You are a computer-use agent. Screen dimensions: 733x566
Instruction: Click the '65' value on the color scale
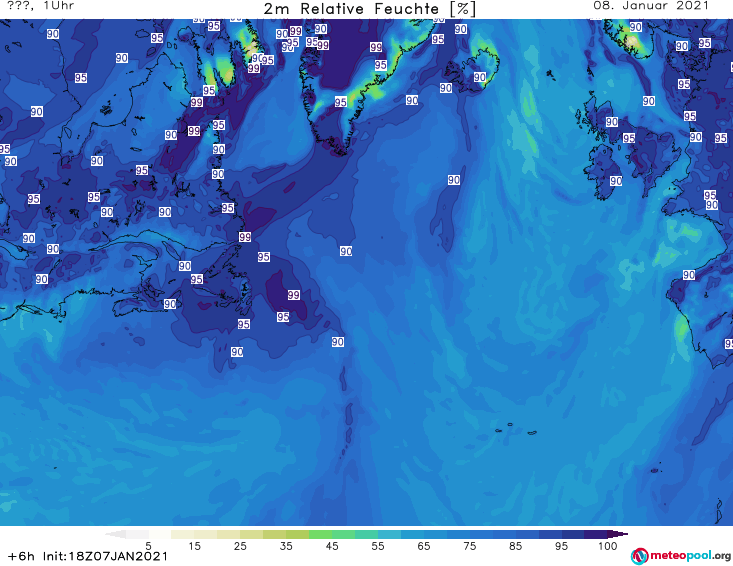pyautogui.click(x=423, y=546)
